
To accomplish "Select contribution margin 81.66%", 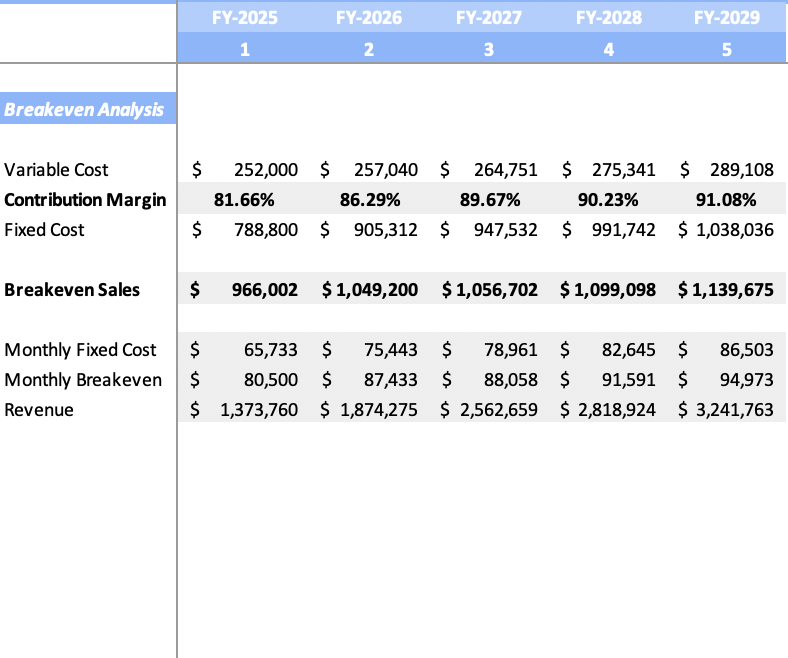I will tap(244, 200).
